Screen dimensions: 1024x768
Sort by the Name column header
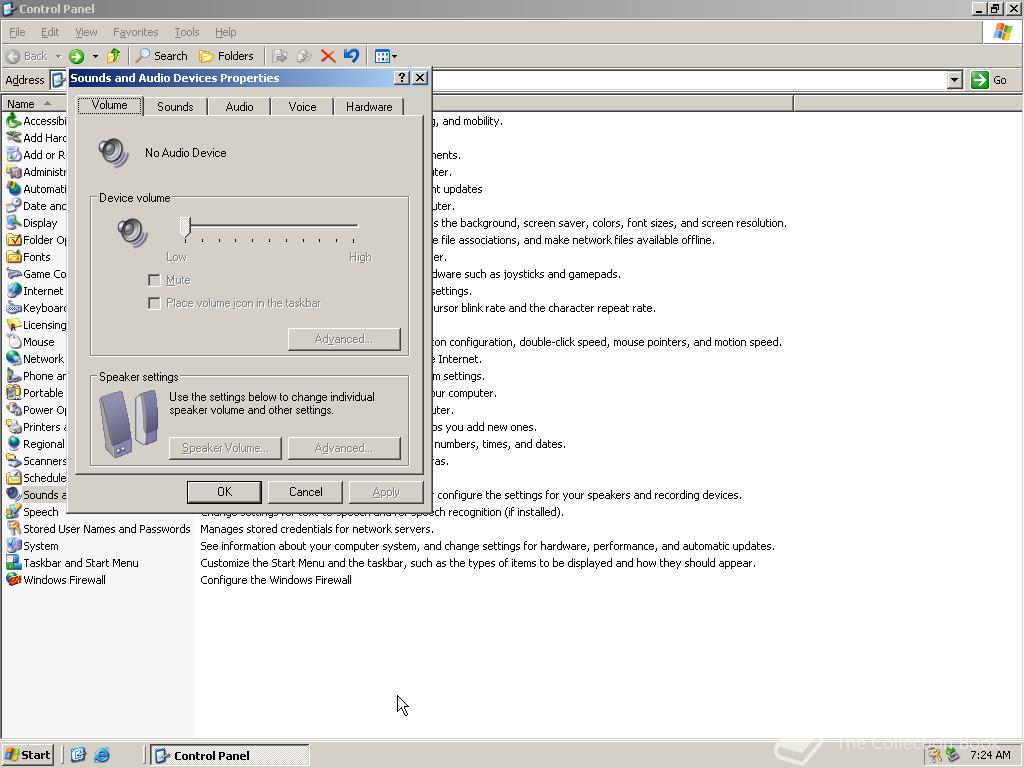coord(33,104)
